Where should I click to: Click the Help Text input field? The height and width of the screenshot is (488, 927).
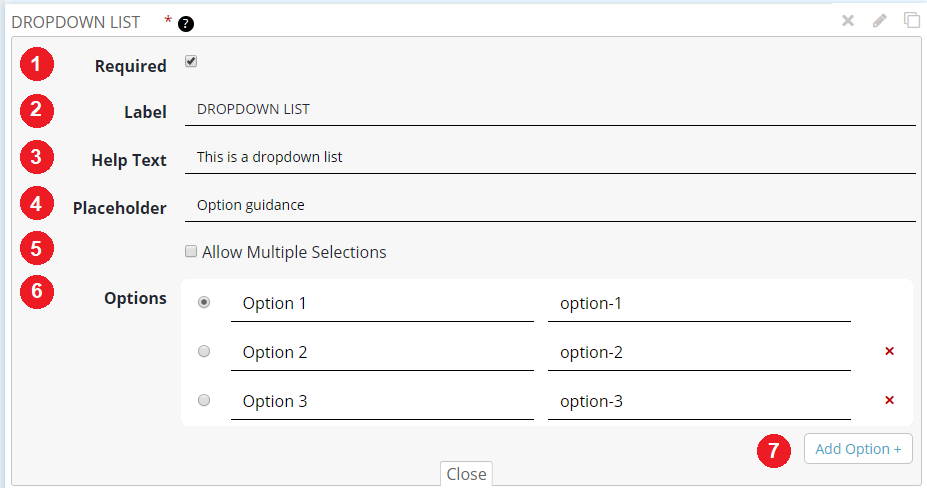point(550,157)
